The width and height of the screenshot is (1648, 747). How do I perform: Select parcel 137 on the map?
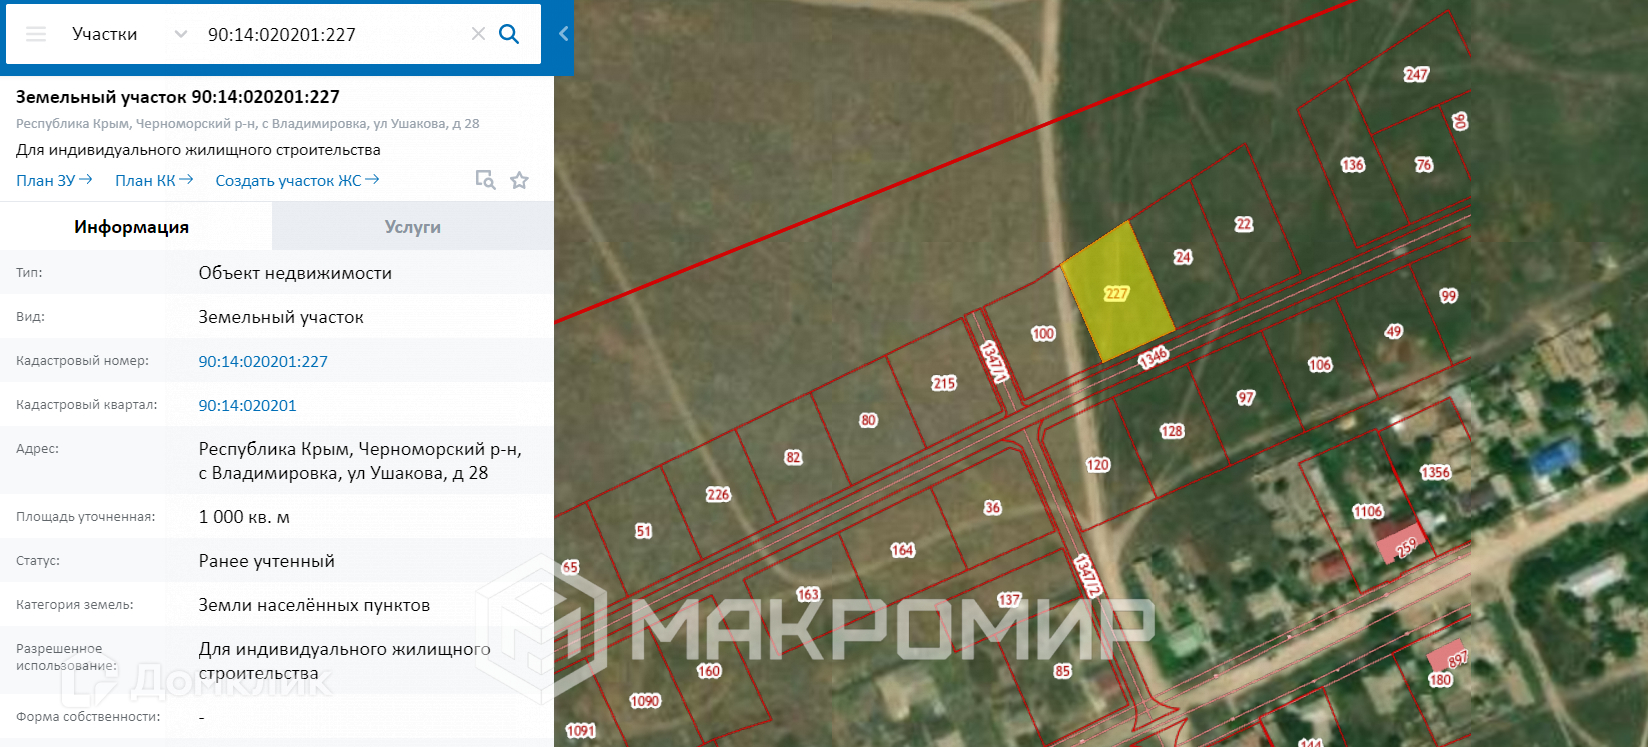1009,600
